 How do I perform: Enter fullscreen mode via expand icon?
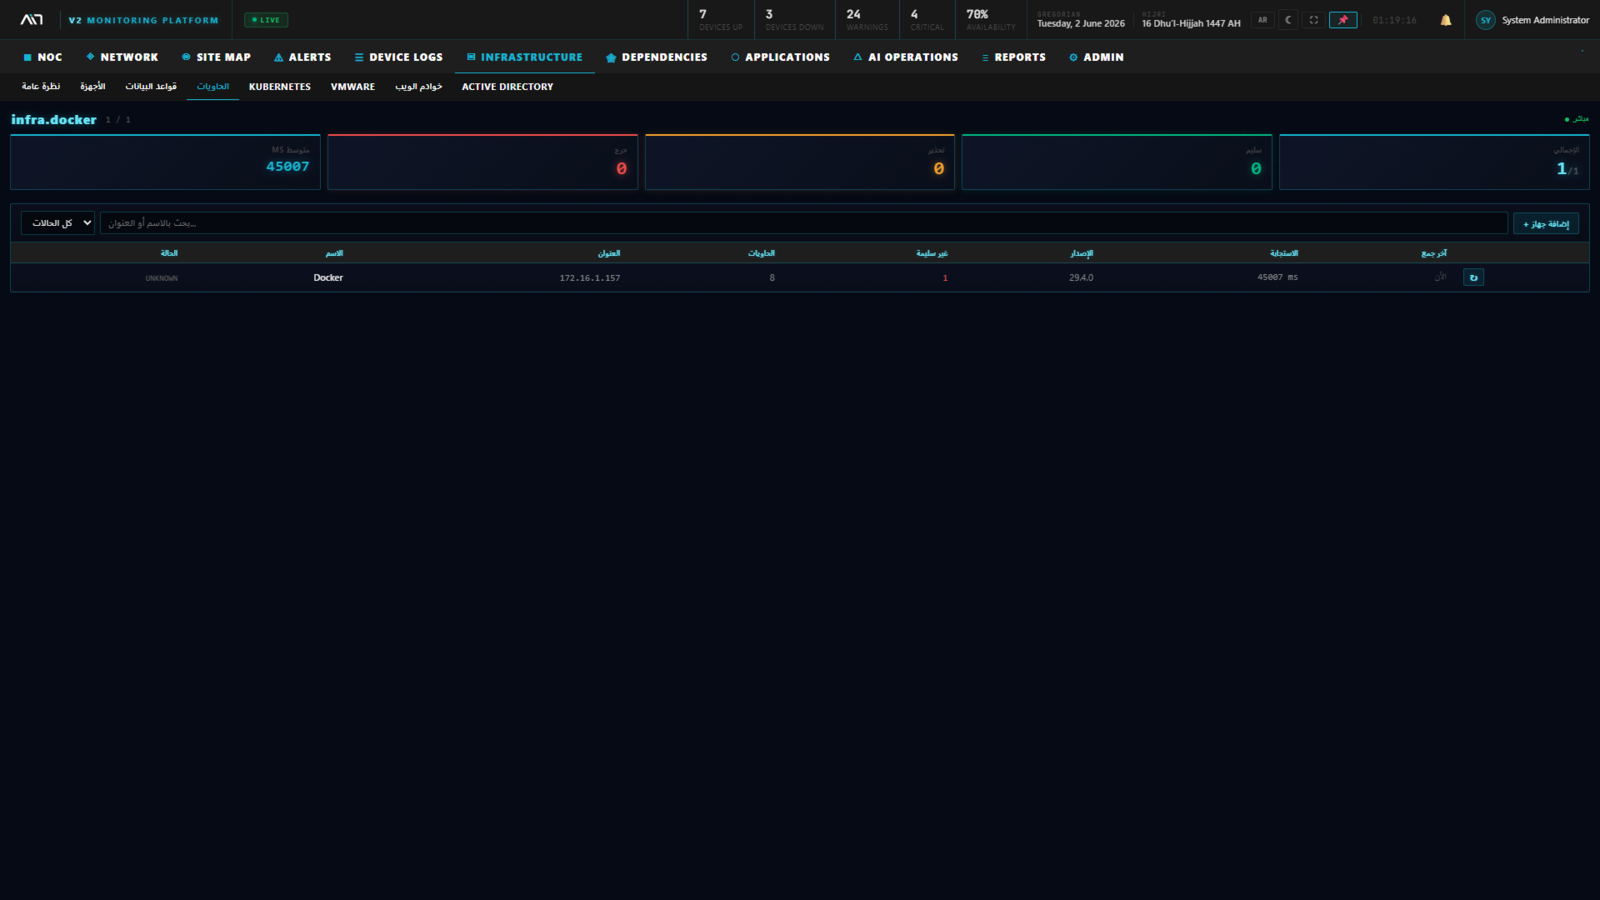tap(1314, 20)
